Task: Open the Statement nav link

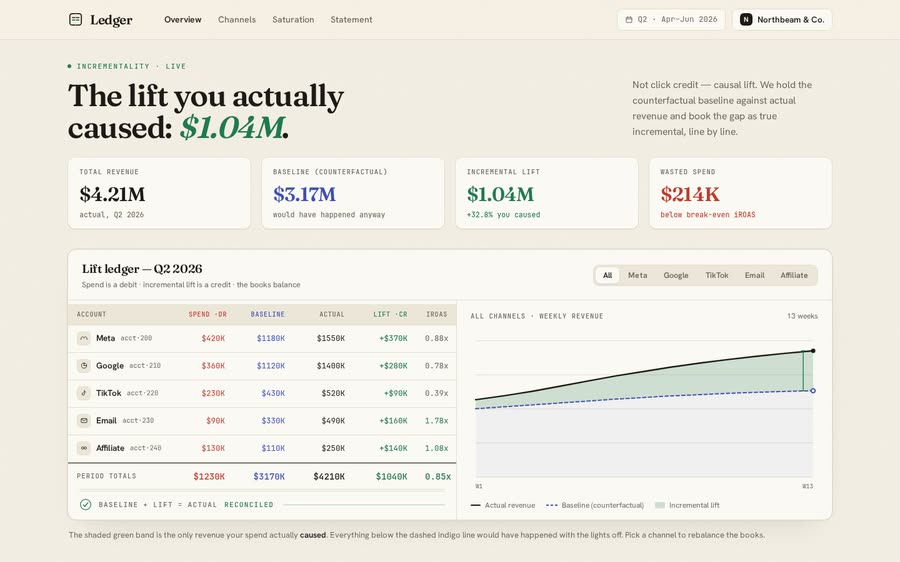Action: tap(351, 20)
